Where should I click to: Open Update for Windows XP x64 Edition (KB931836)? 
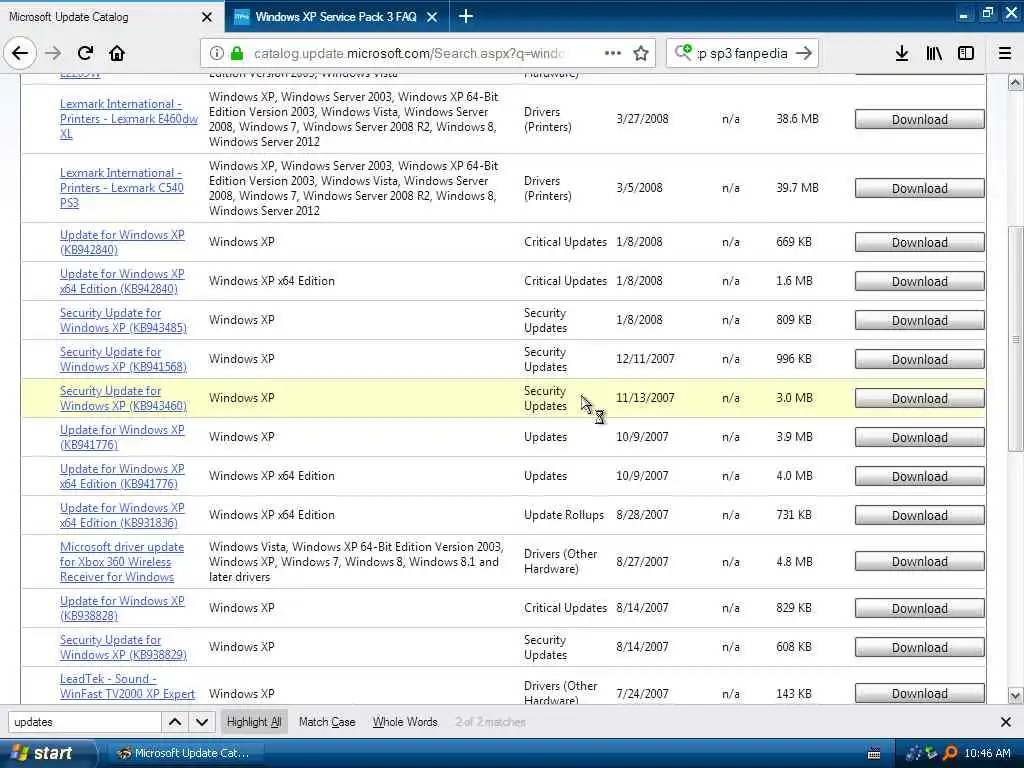click(x=122, y=515)
